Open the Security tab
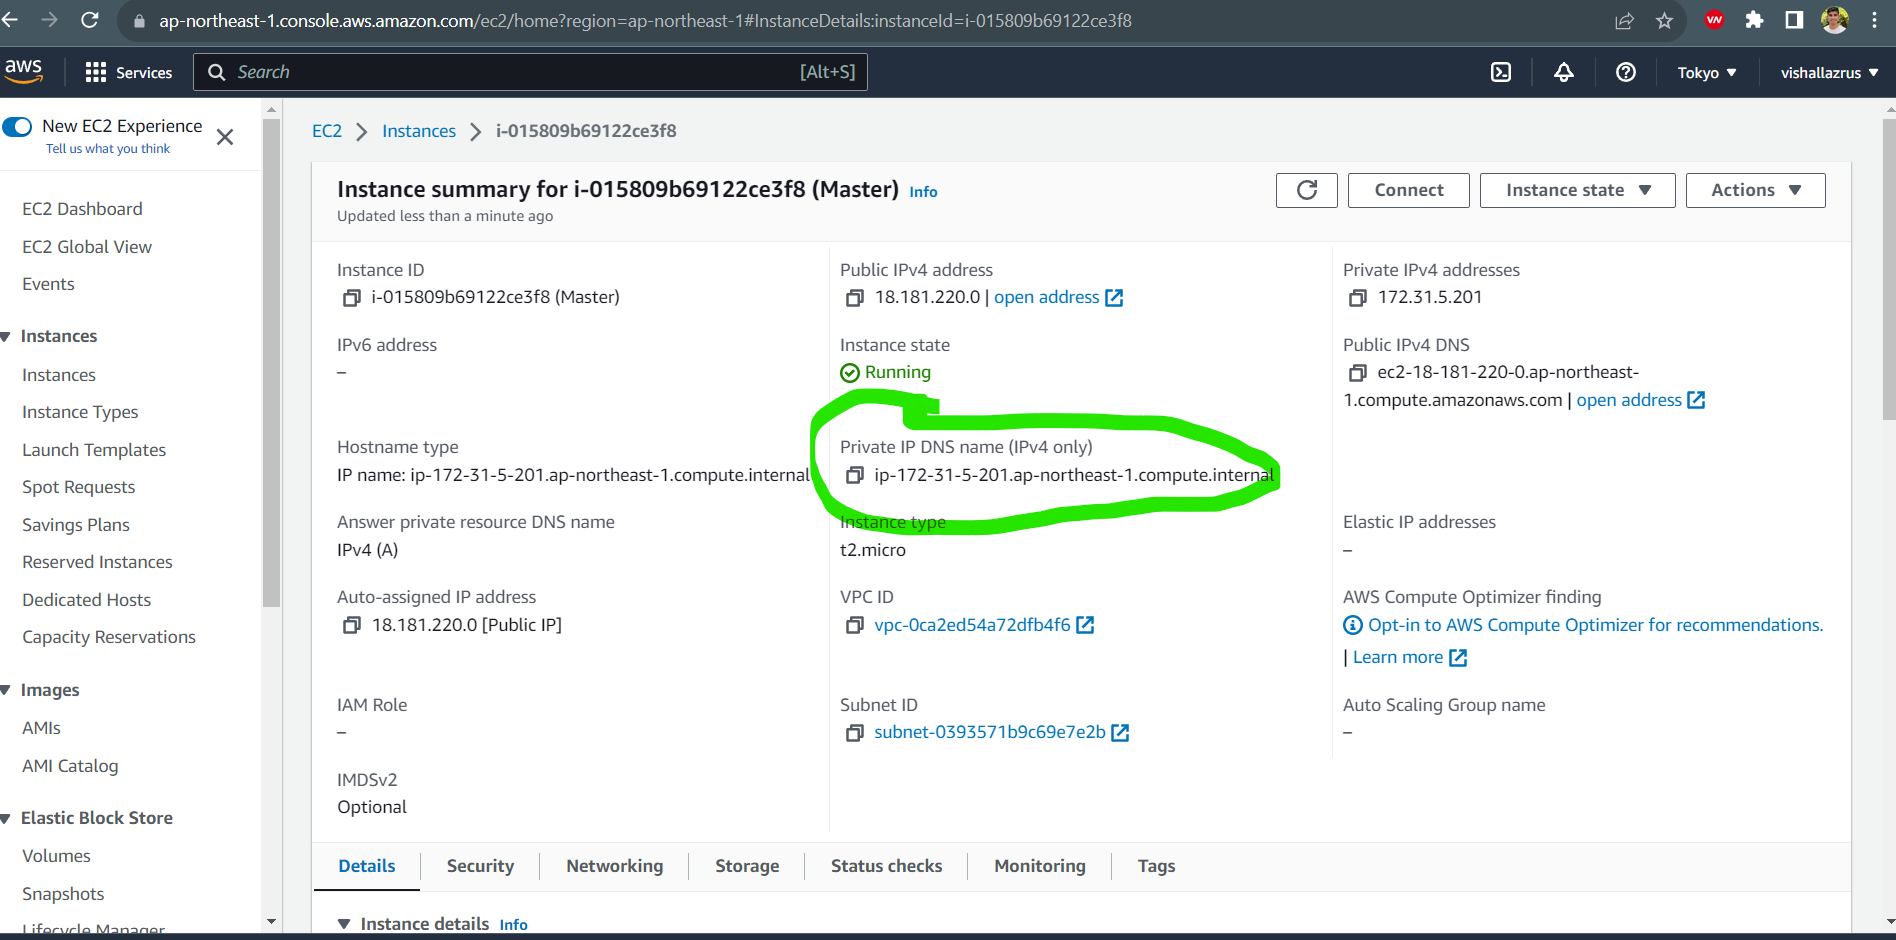The width and height of the screenshot is (1896, 940). pos(480,866)
